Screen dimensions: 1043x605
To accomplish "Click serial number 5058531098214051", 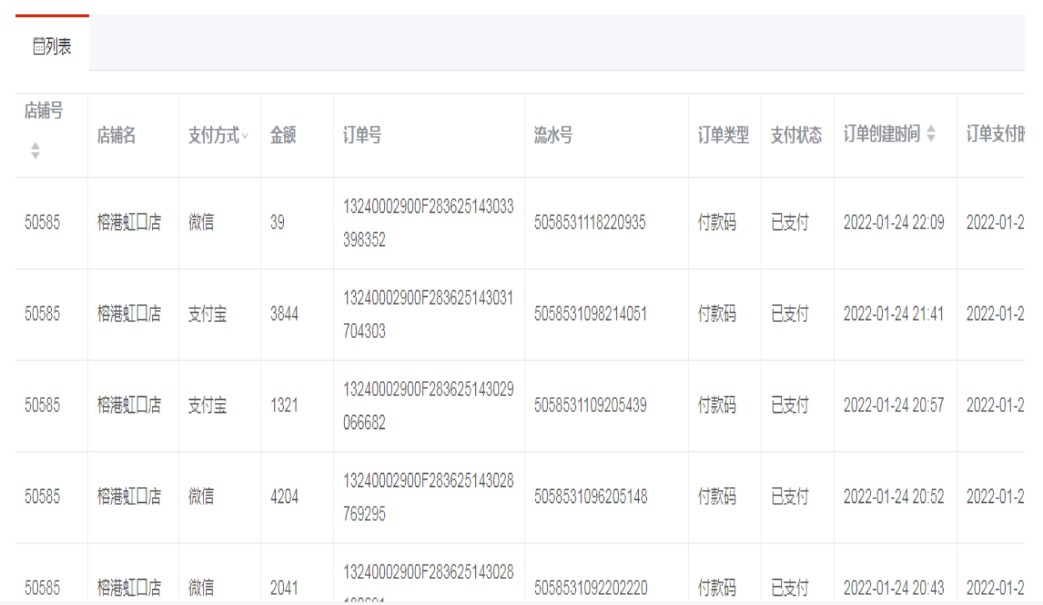I will [590, 314].
